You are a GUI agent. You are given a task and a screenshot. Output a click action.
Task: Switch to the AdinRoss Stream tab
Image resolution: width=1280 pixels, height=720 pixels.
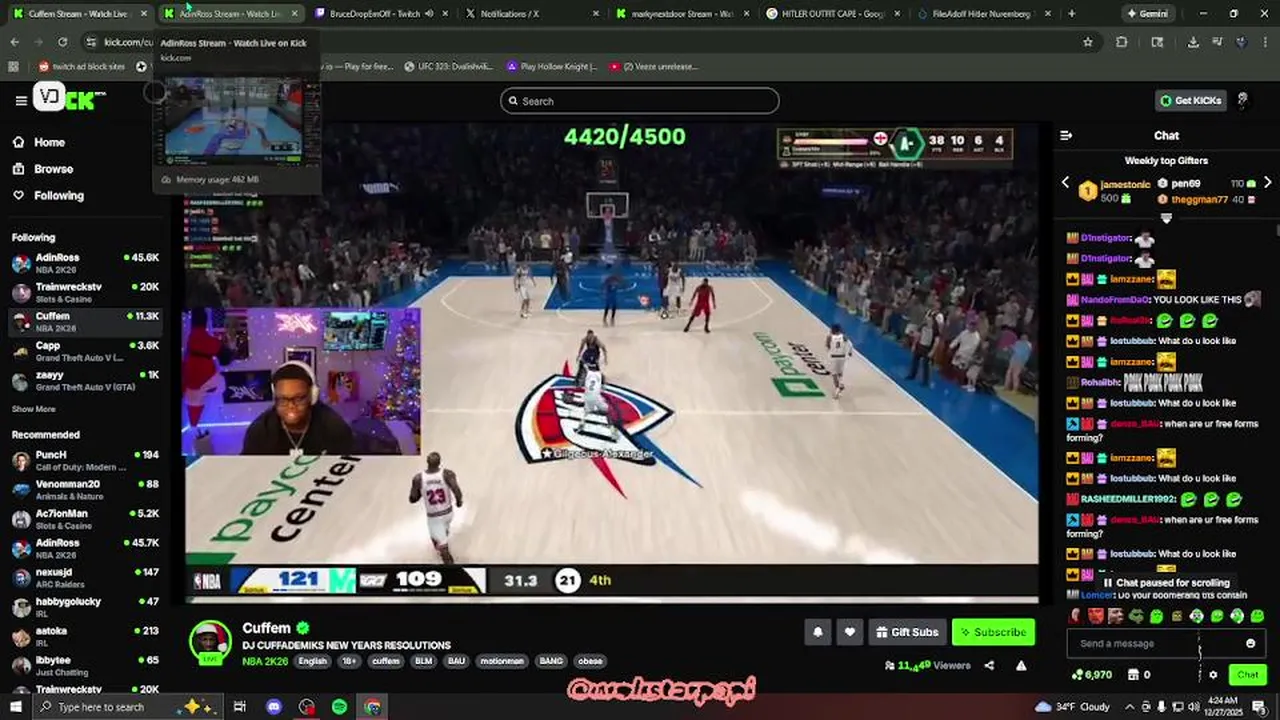(229, 14)
